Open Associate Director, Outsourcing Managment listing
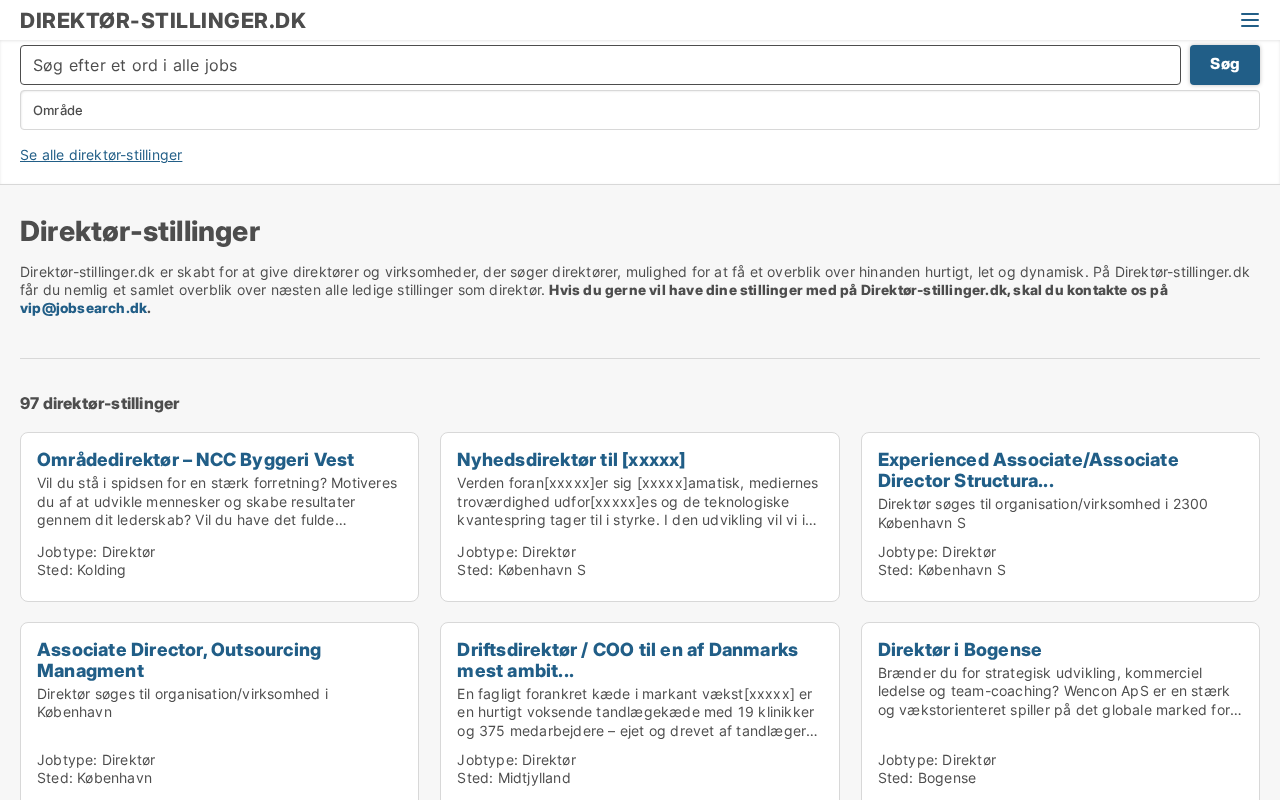 pyautogui.click(x=179, y=660)
